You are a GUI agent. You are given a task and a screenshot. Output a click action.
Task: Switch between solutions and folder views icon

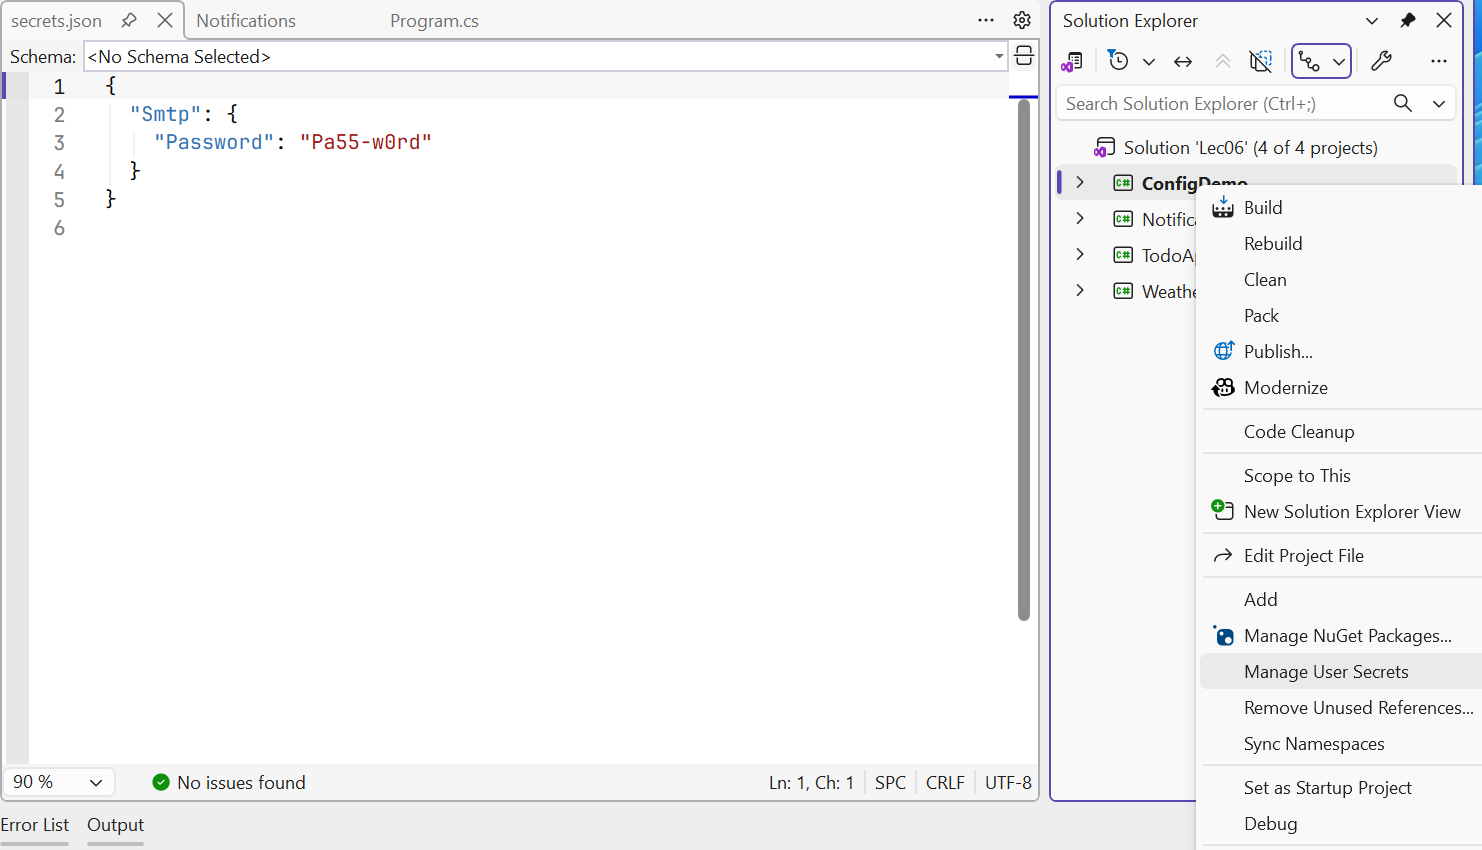click(1072, 61)
